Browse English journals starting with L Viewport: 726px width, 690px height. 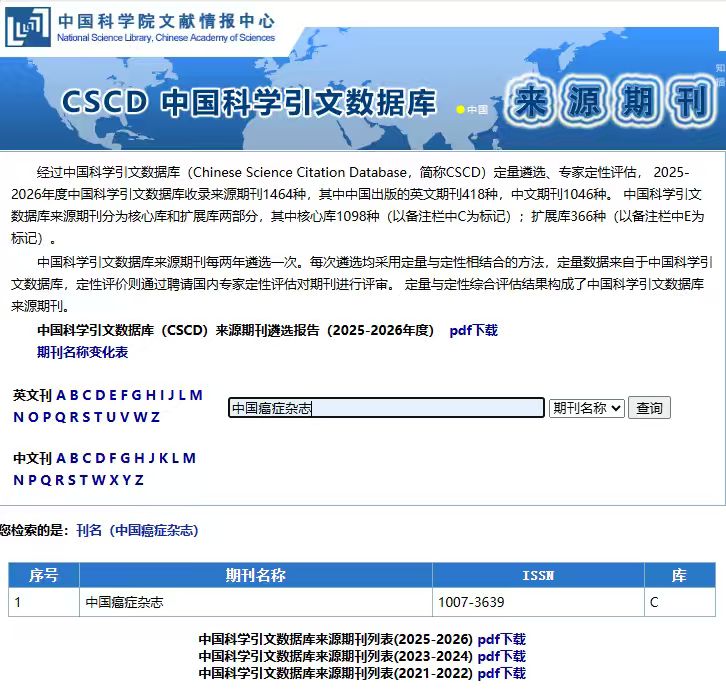click(x=182, y=395)
